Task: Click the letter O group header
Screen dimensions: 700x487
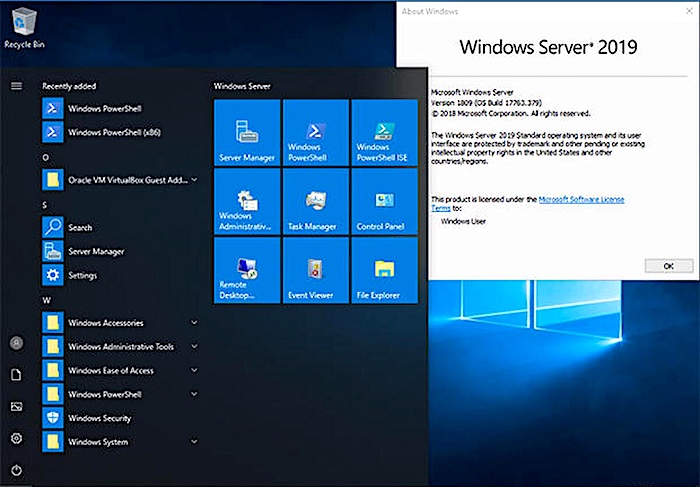Action: tap(46, 158)
